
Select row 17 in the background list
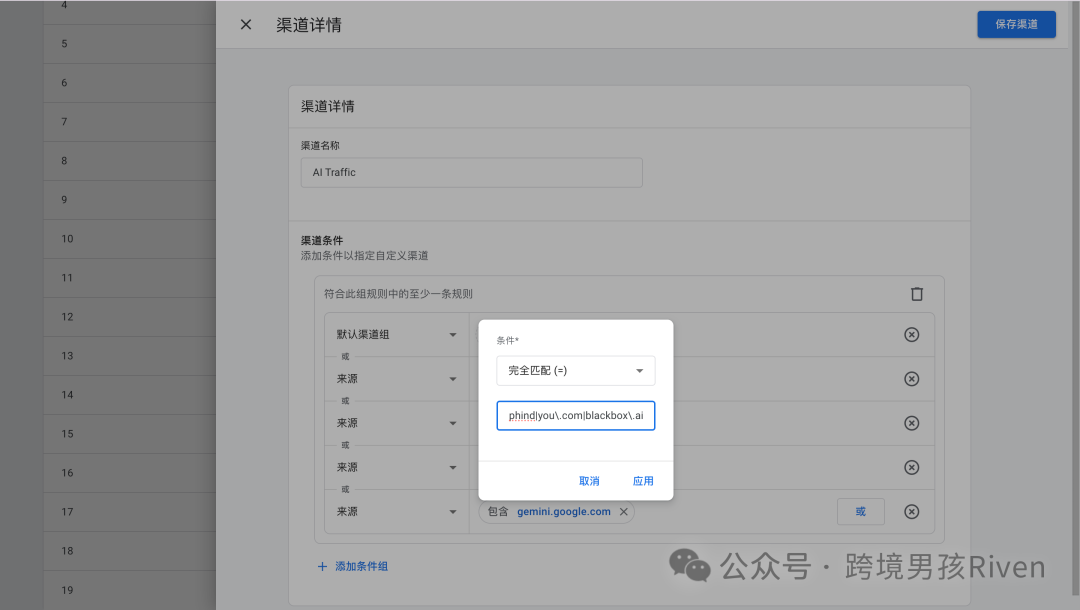click(129, 512)
